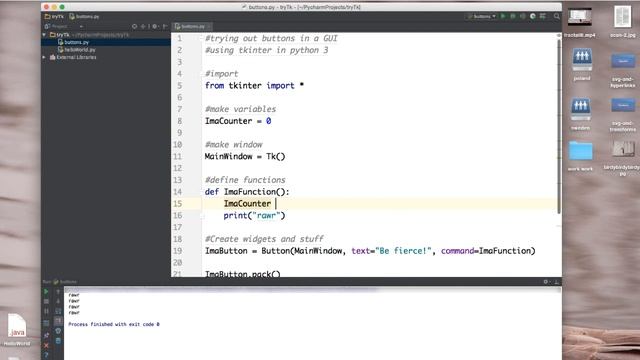This screenshot has height=360, width=640.
Task: Open Run panel settings gear icon
Action: point(546,282)
